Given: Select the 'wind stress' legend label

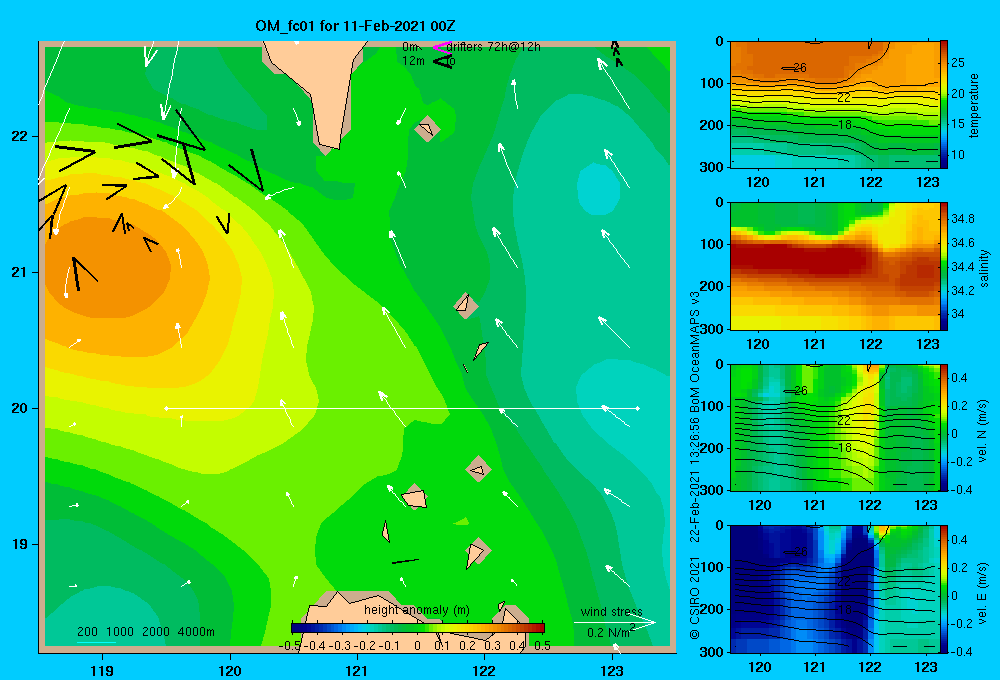Looking at the screenshot, I should tap(611, 611).
